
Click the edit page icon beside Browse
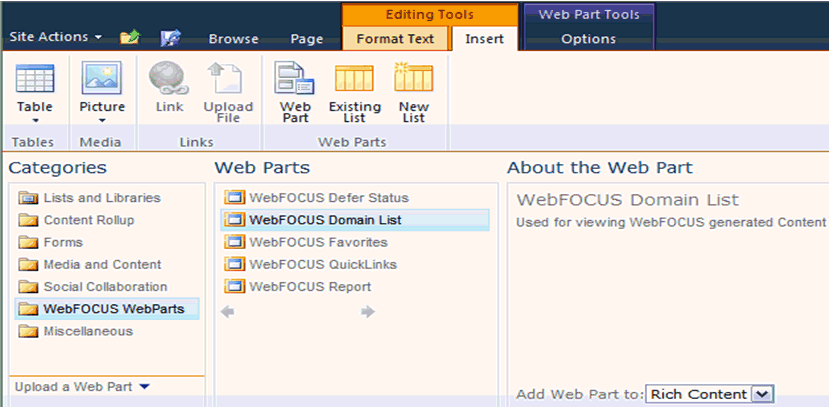pyautogui.click(x=170, y=38)
